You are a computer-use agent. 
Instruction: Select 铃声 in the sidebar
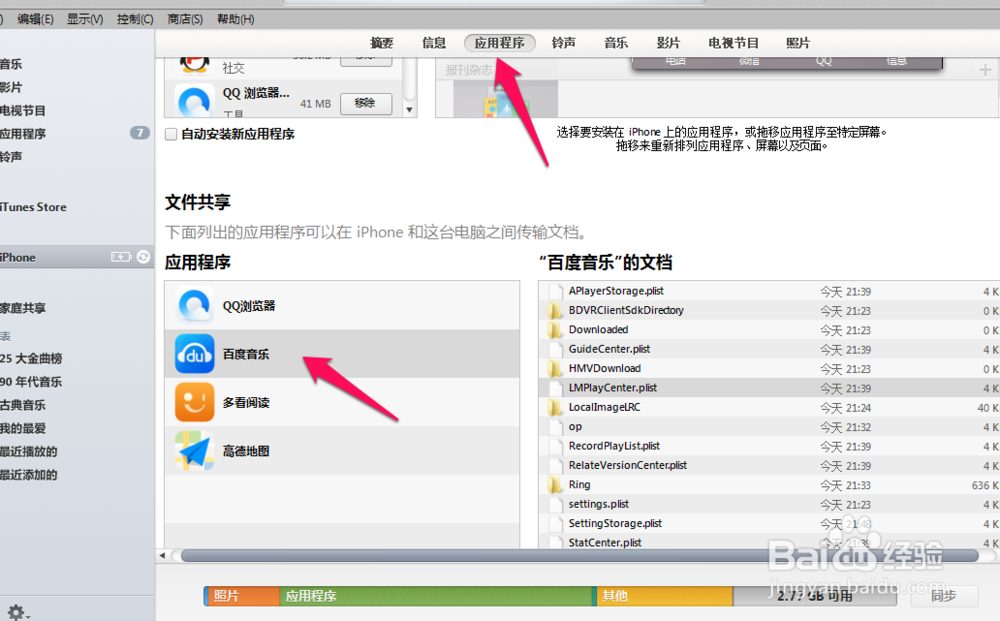11,156
